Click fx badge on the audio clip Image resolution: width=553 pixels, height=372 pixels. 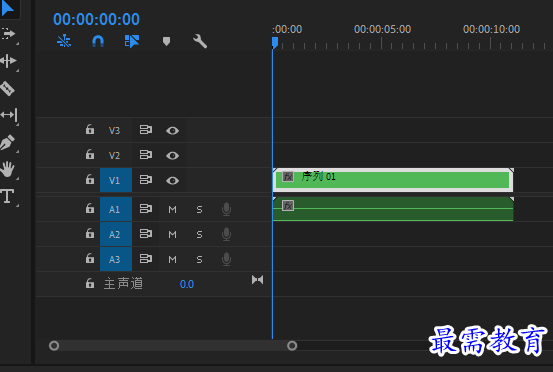pos(288,205)
